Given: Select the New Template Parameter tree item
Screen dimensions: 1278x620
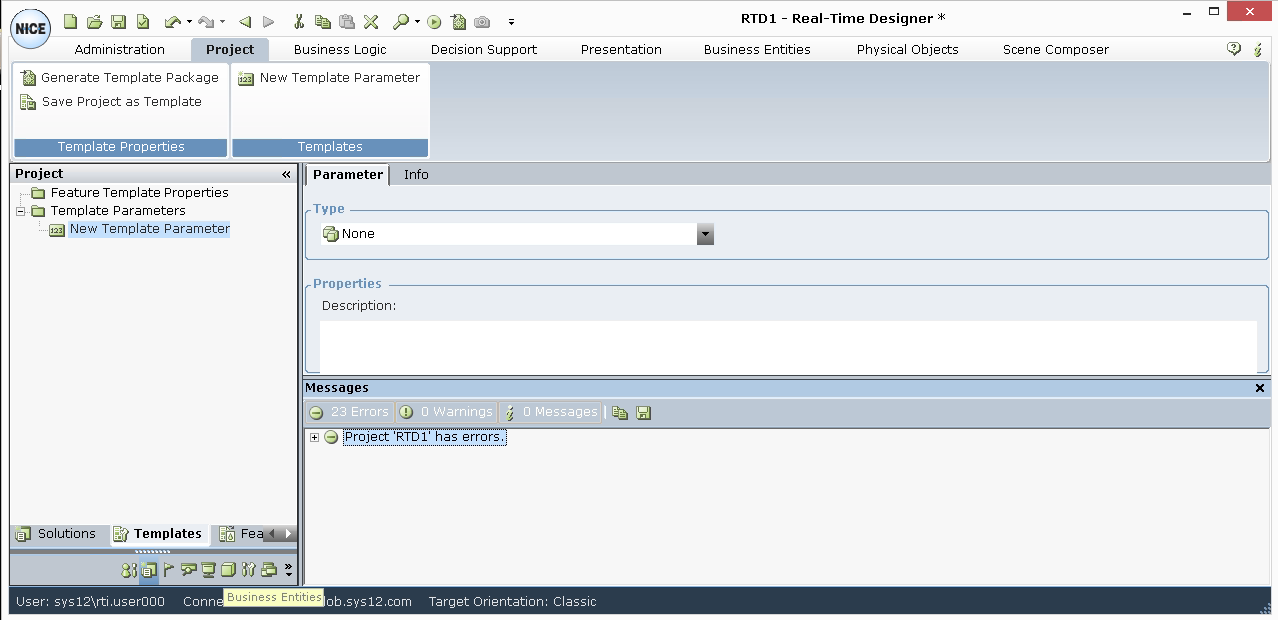Looking at the screenshot, I should point(150,229).
